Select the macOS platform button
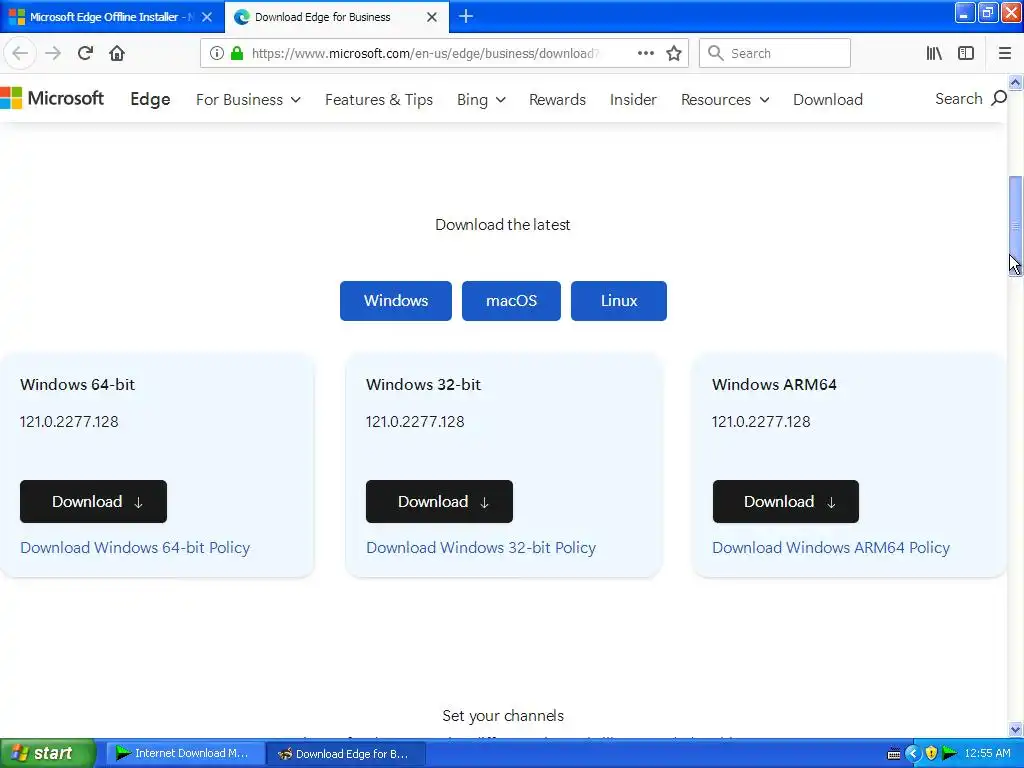The height and width of the screenshot is (768, 1024). point(511,300)
